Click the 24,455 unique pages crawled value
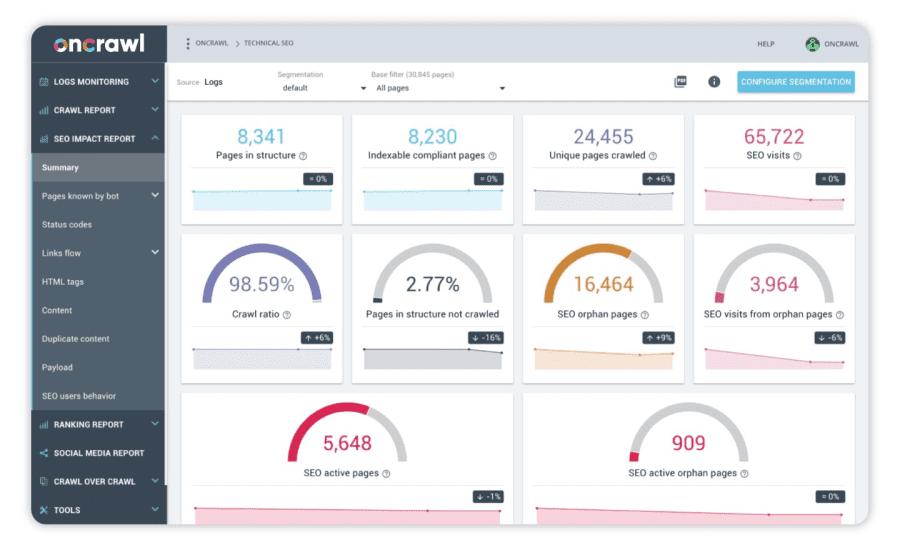 tap(603, 137)
